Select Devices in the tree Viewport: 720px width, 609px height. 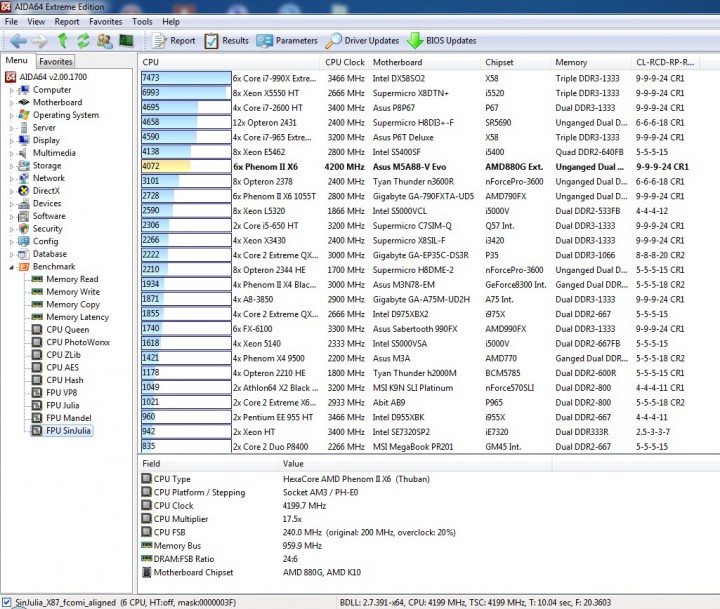point(47,203)
